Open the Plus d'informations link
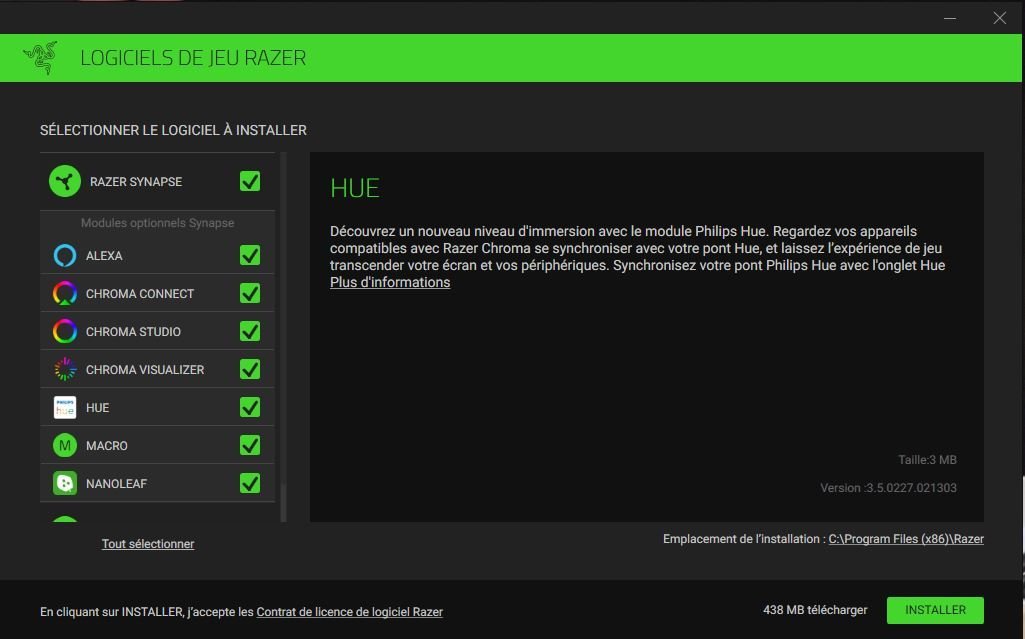The height and width of the screenshot is (639, 1025). coord(390,283)
